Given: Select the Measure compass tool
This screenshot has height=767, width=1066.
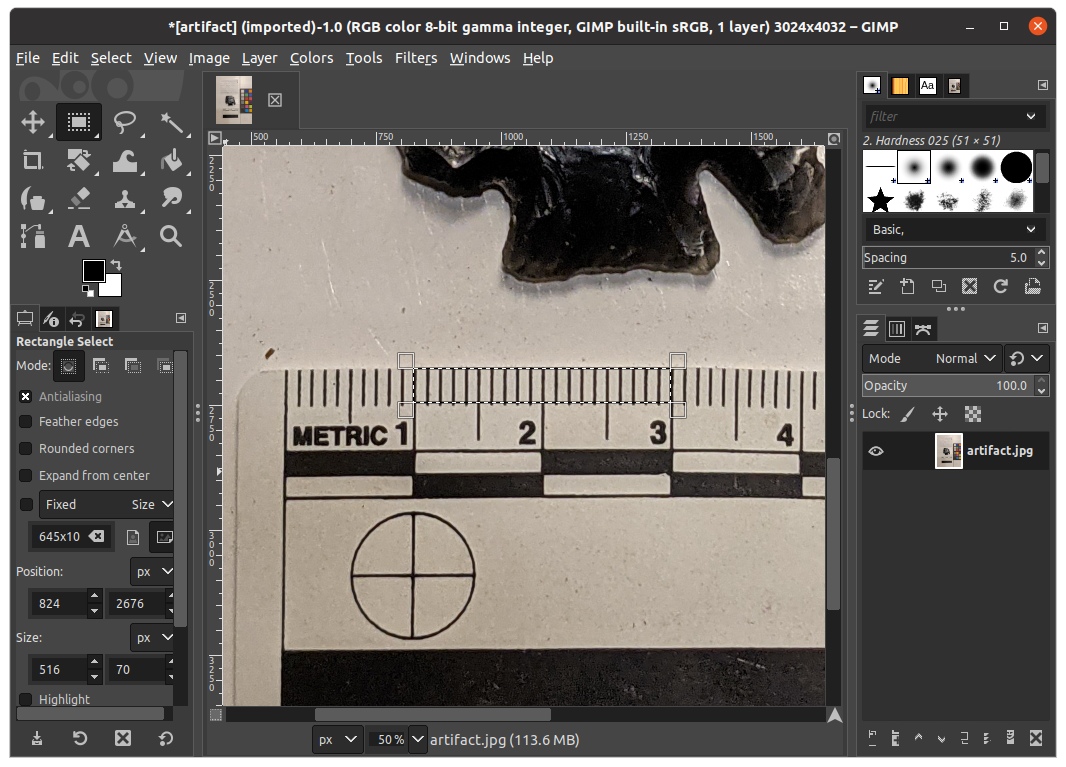Looking at the screenshot, I should 125,237.
